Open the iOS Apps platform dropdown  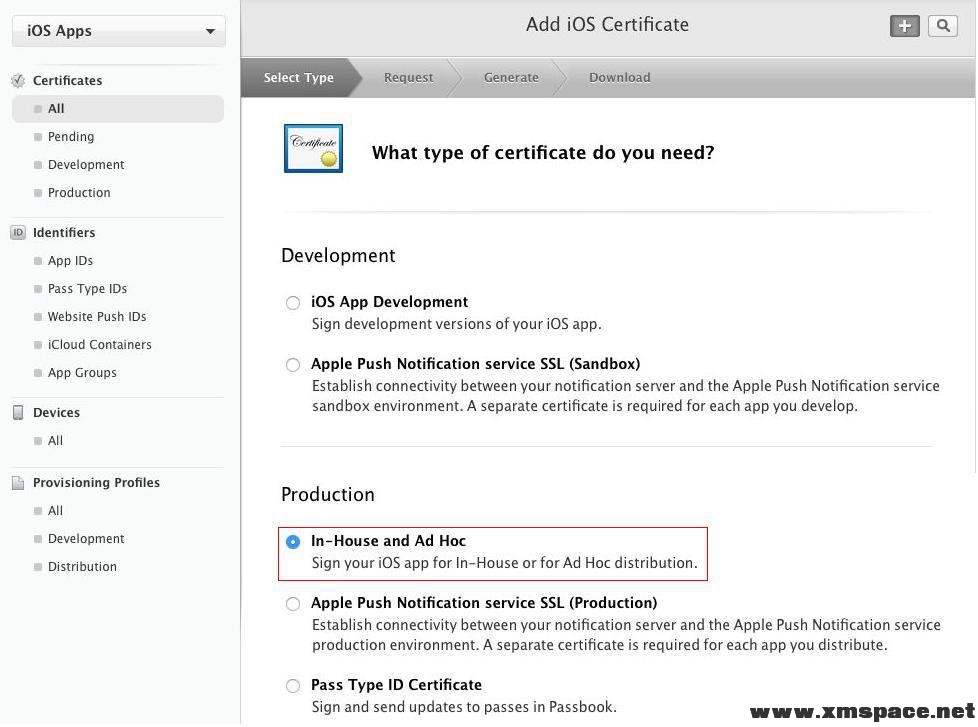point(119,31)
